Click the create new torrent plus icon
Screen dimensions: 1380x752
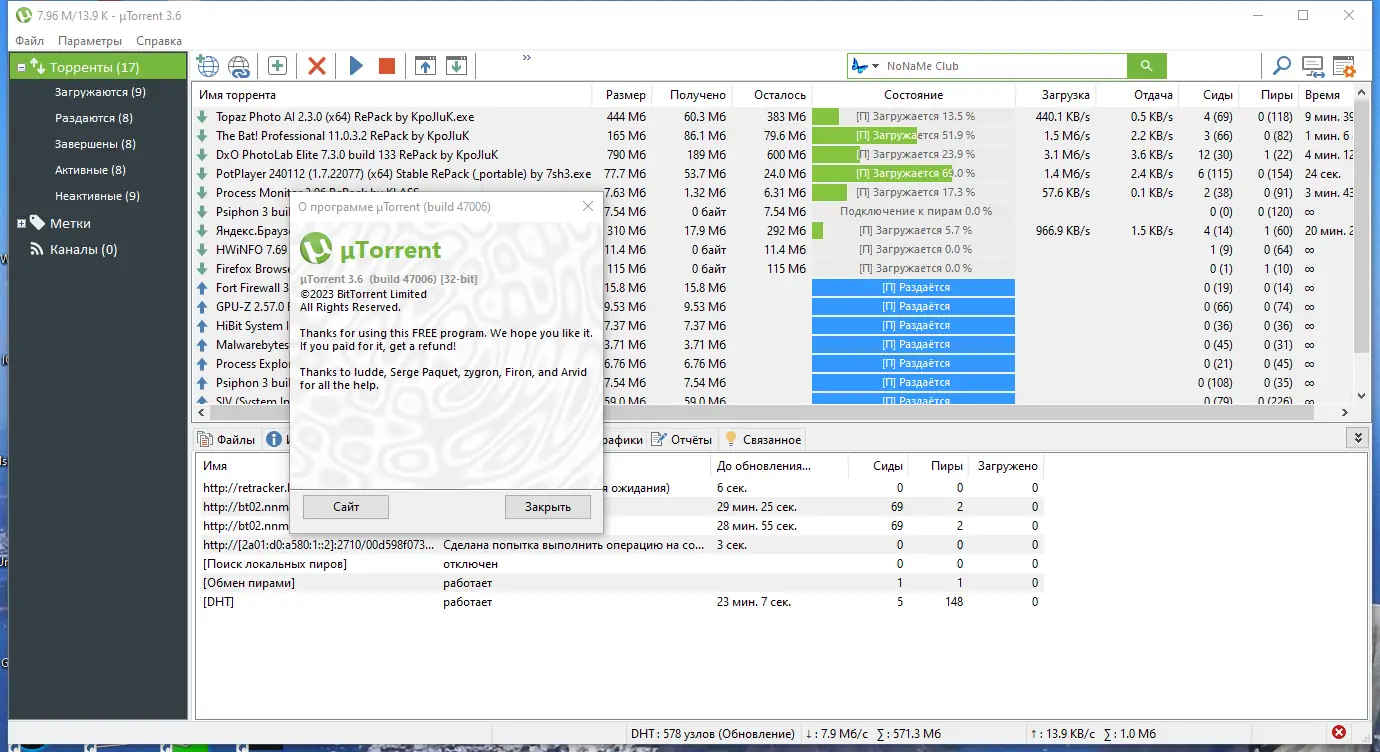coord(277,66)
